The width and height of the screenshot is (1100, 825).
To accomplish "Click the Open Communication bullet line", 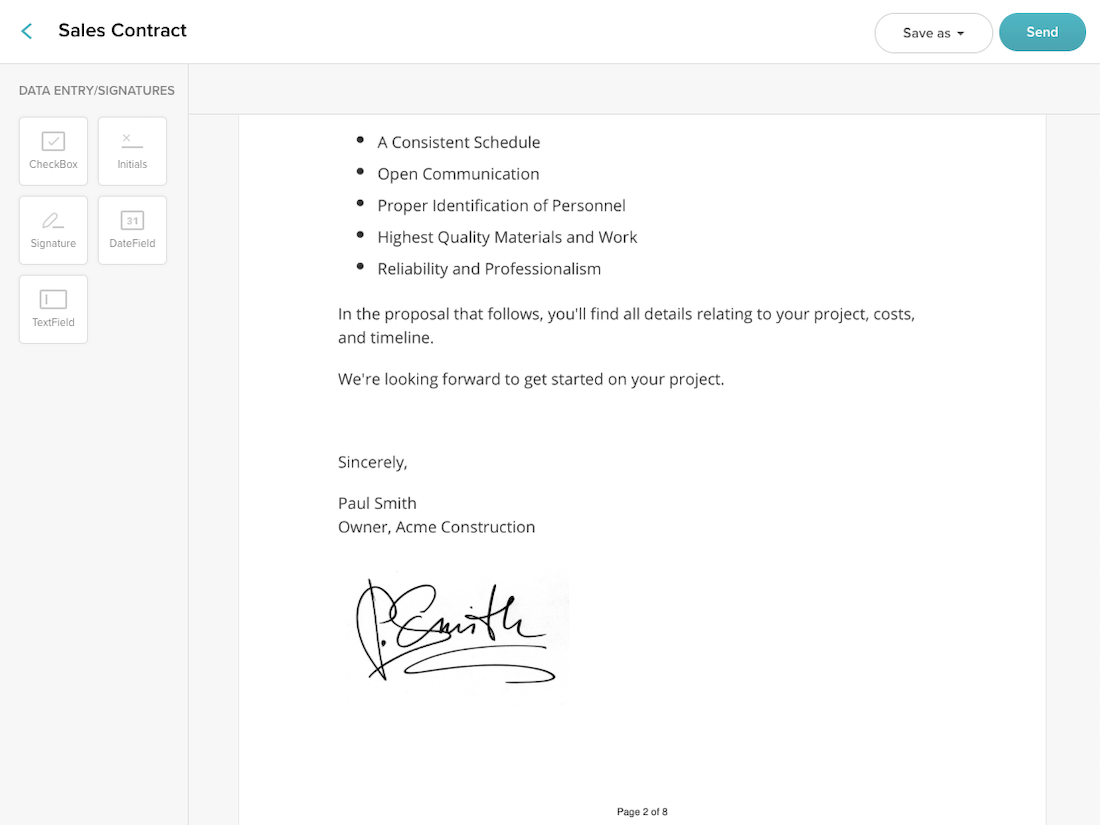I will (458, 173).
